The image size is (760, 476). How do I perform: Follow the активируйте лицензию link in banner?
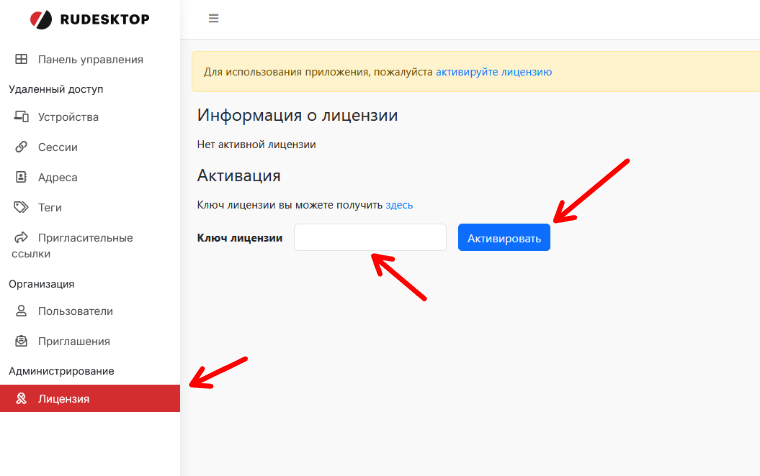coord(493,72)
